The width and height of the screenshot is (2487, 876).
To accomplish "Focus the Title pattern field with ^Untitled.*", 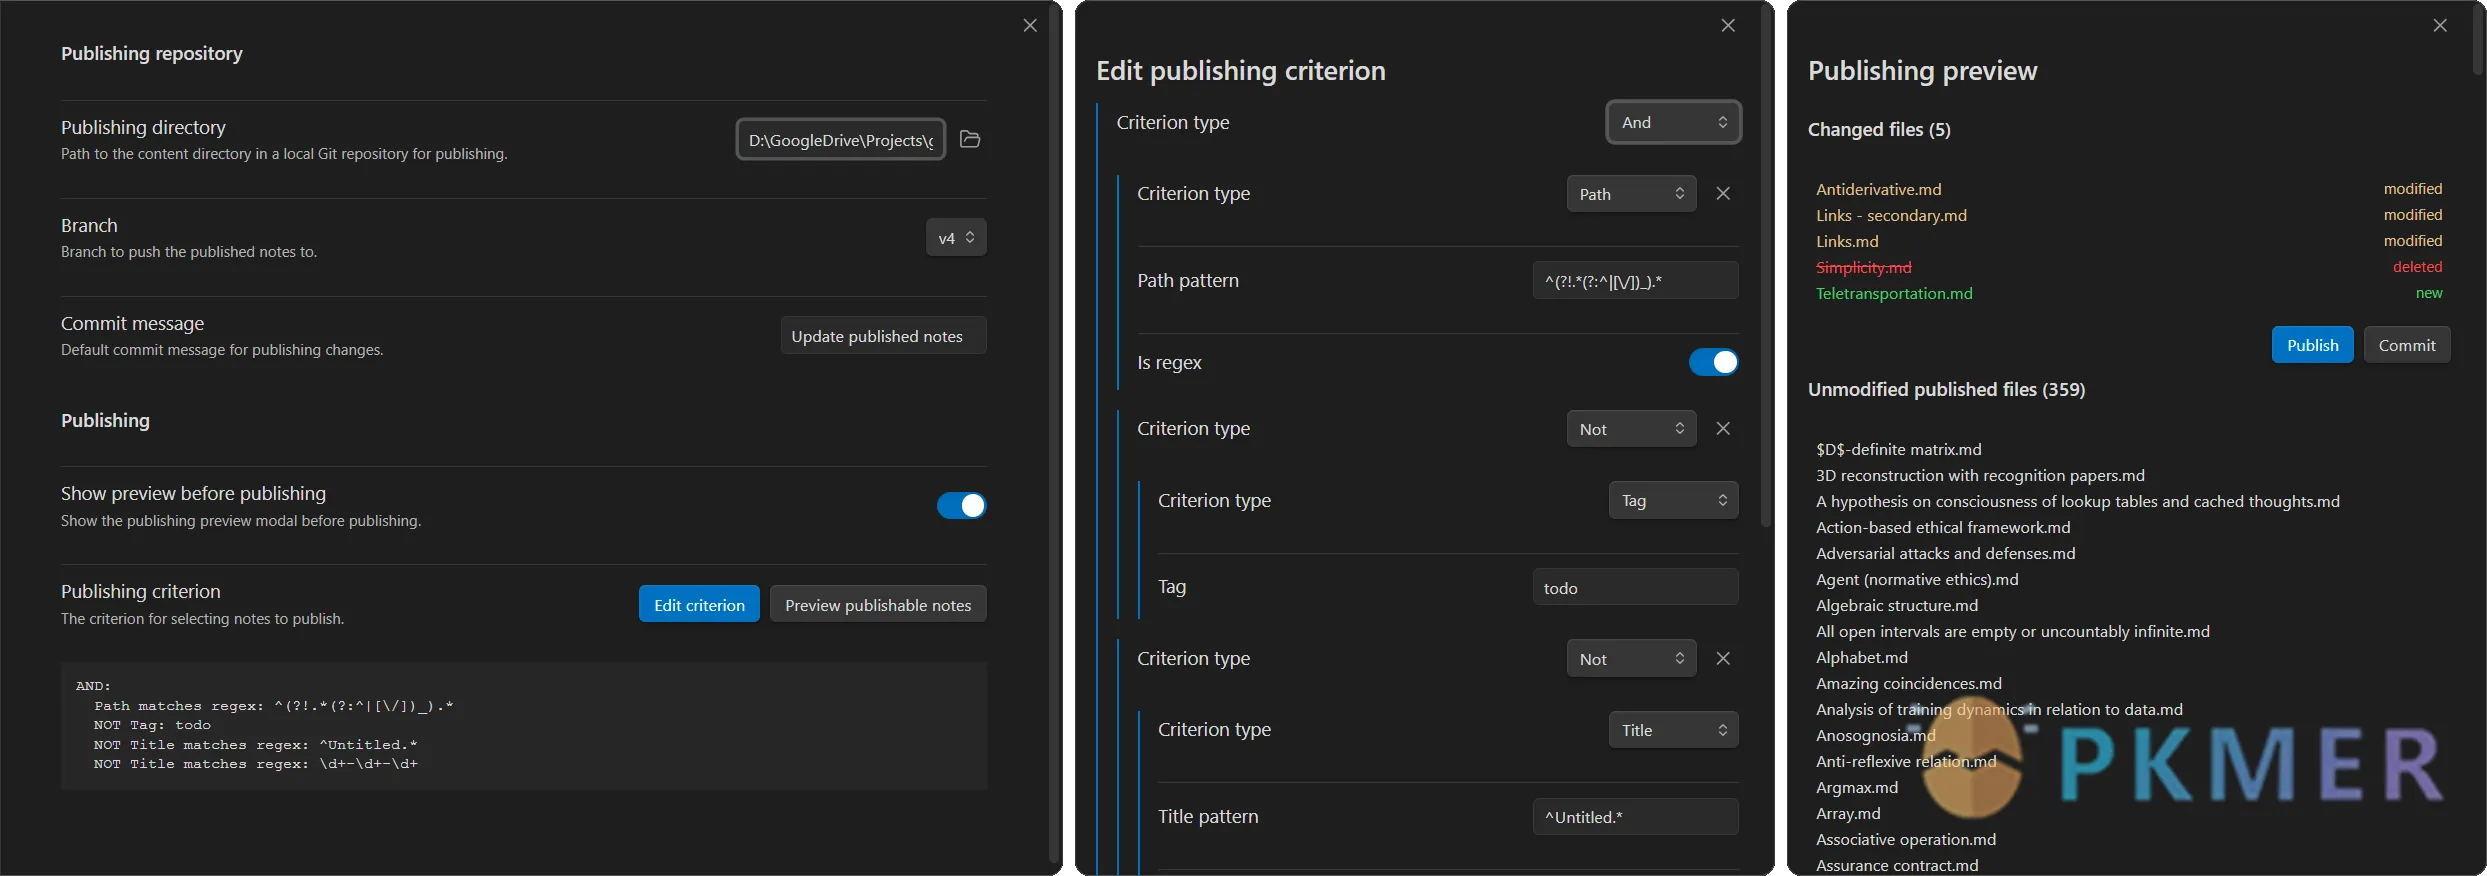I will (1635, 817).
